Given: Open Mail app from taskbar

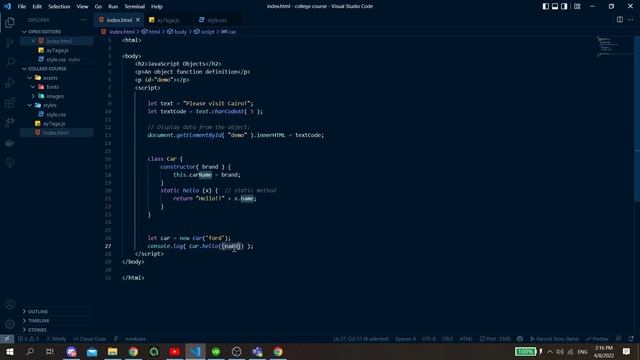Looking at the screenshot, I should 92,351.
